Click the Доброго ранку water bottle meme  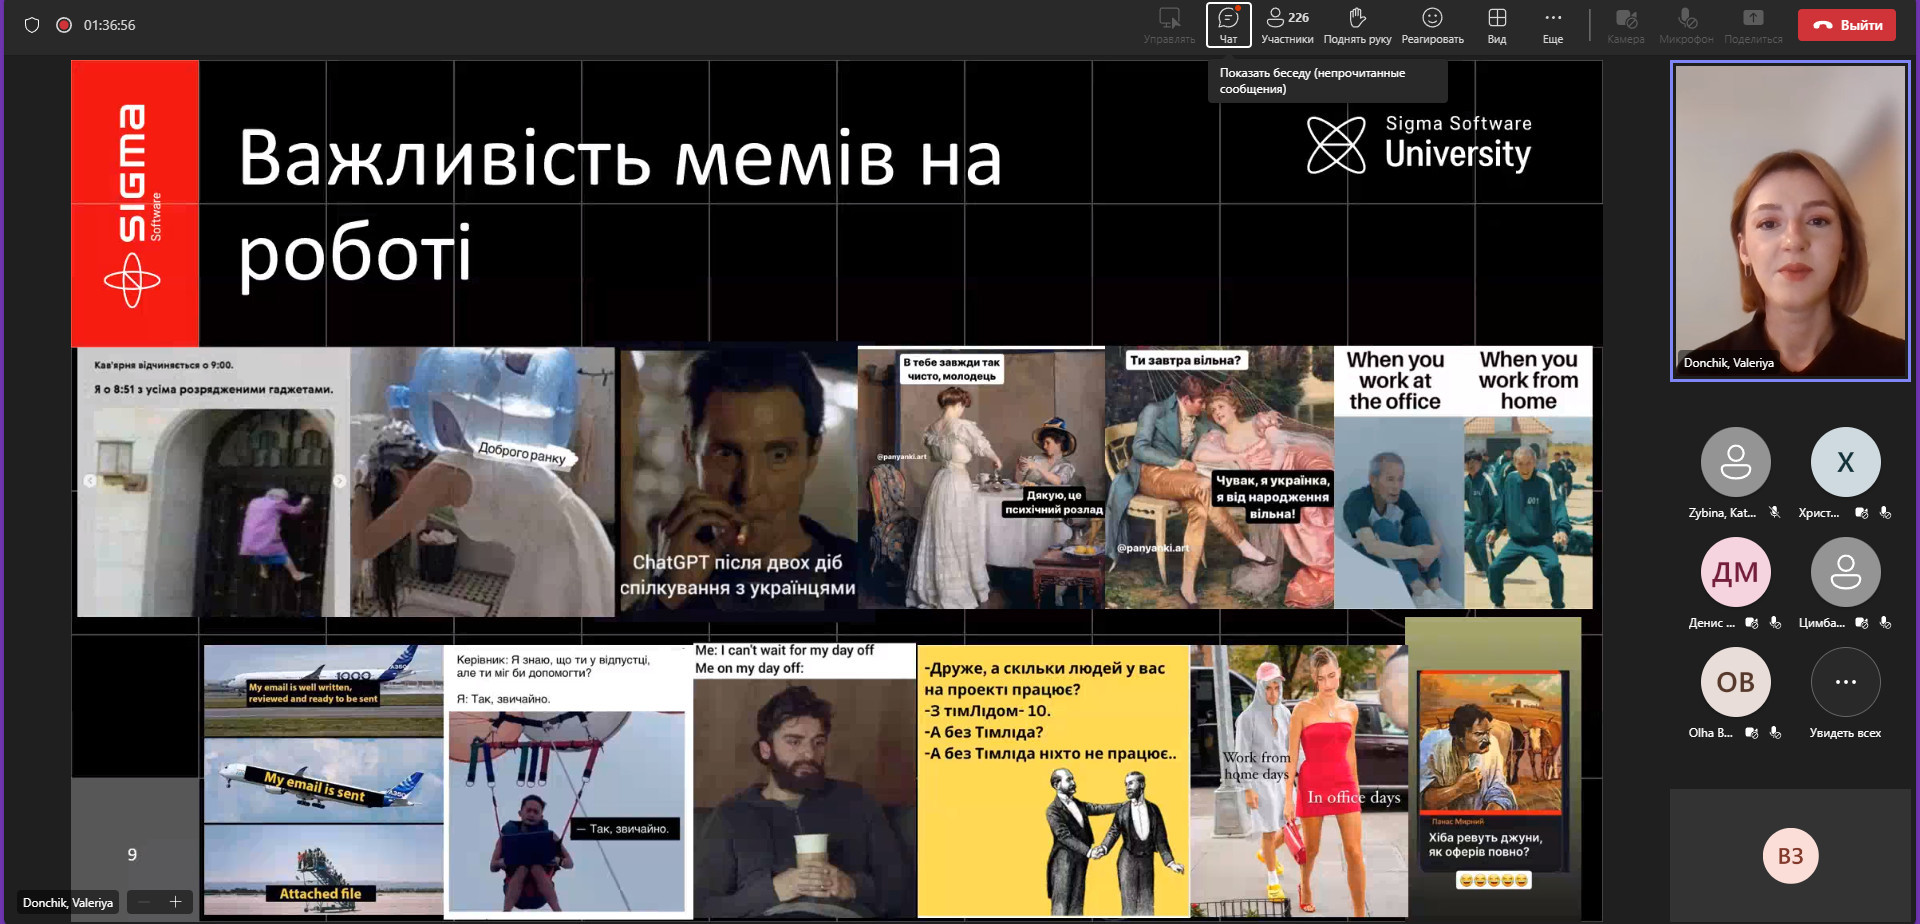483,482
